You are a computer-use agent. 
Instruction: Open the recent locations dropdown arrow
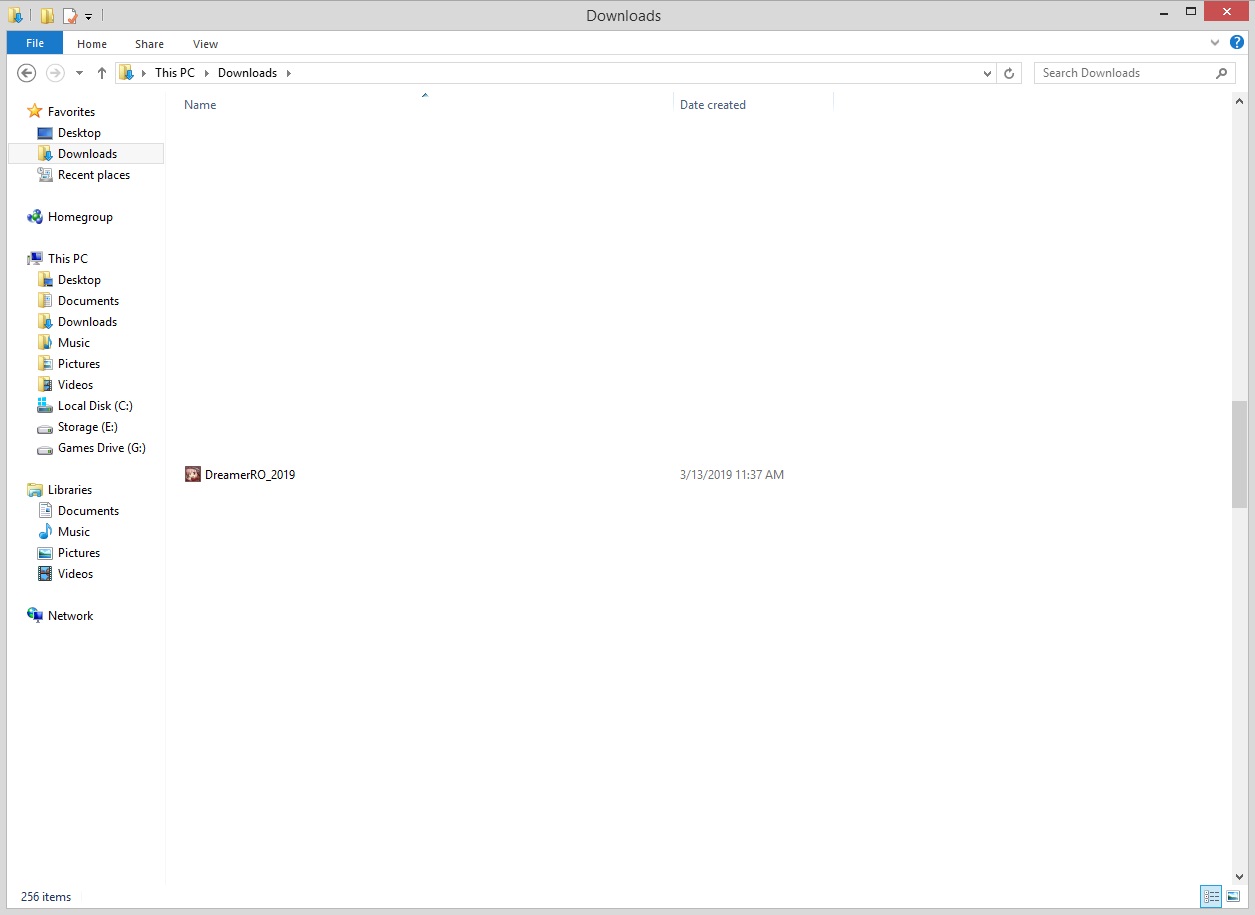click(79, 73)
